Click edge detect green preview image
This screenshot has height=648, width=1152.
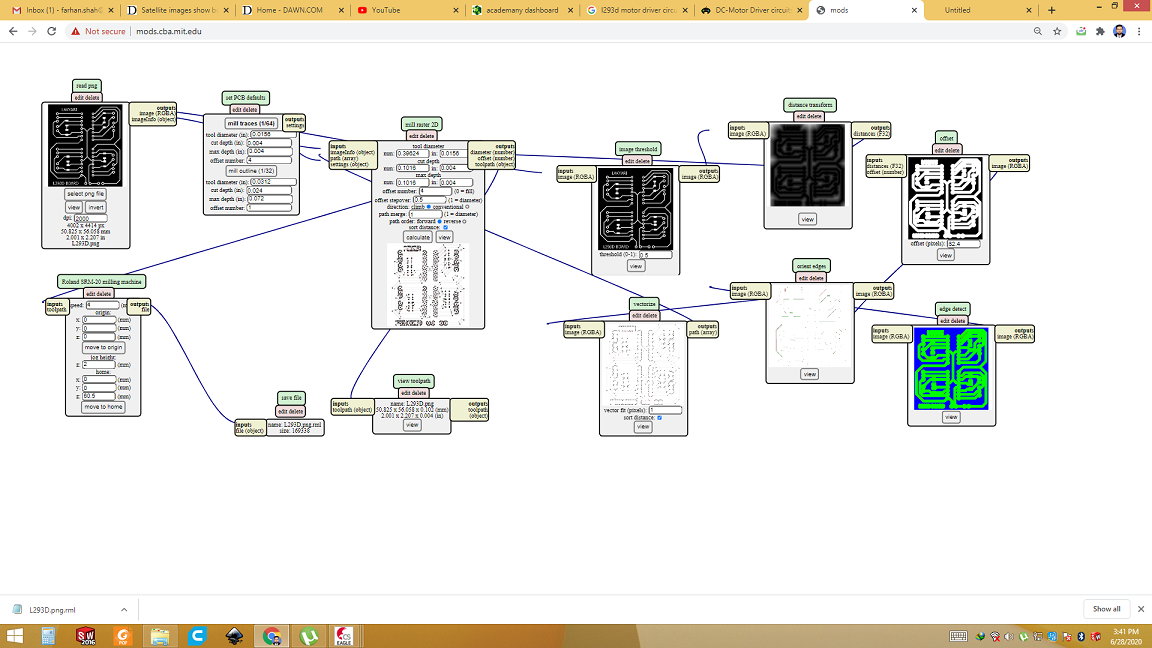pyautogui.click(x=951, y=369)
